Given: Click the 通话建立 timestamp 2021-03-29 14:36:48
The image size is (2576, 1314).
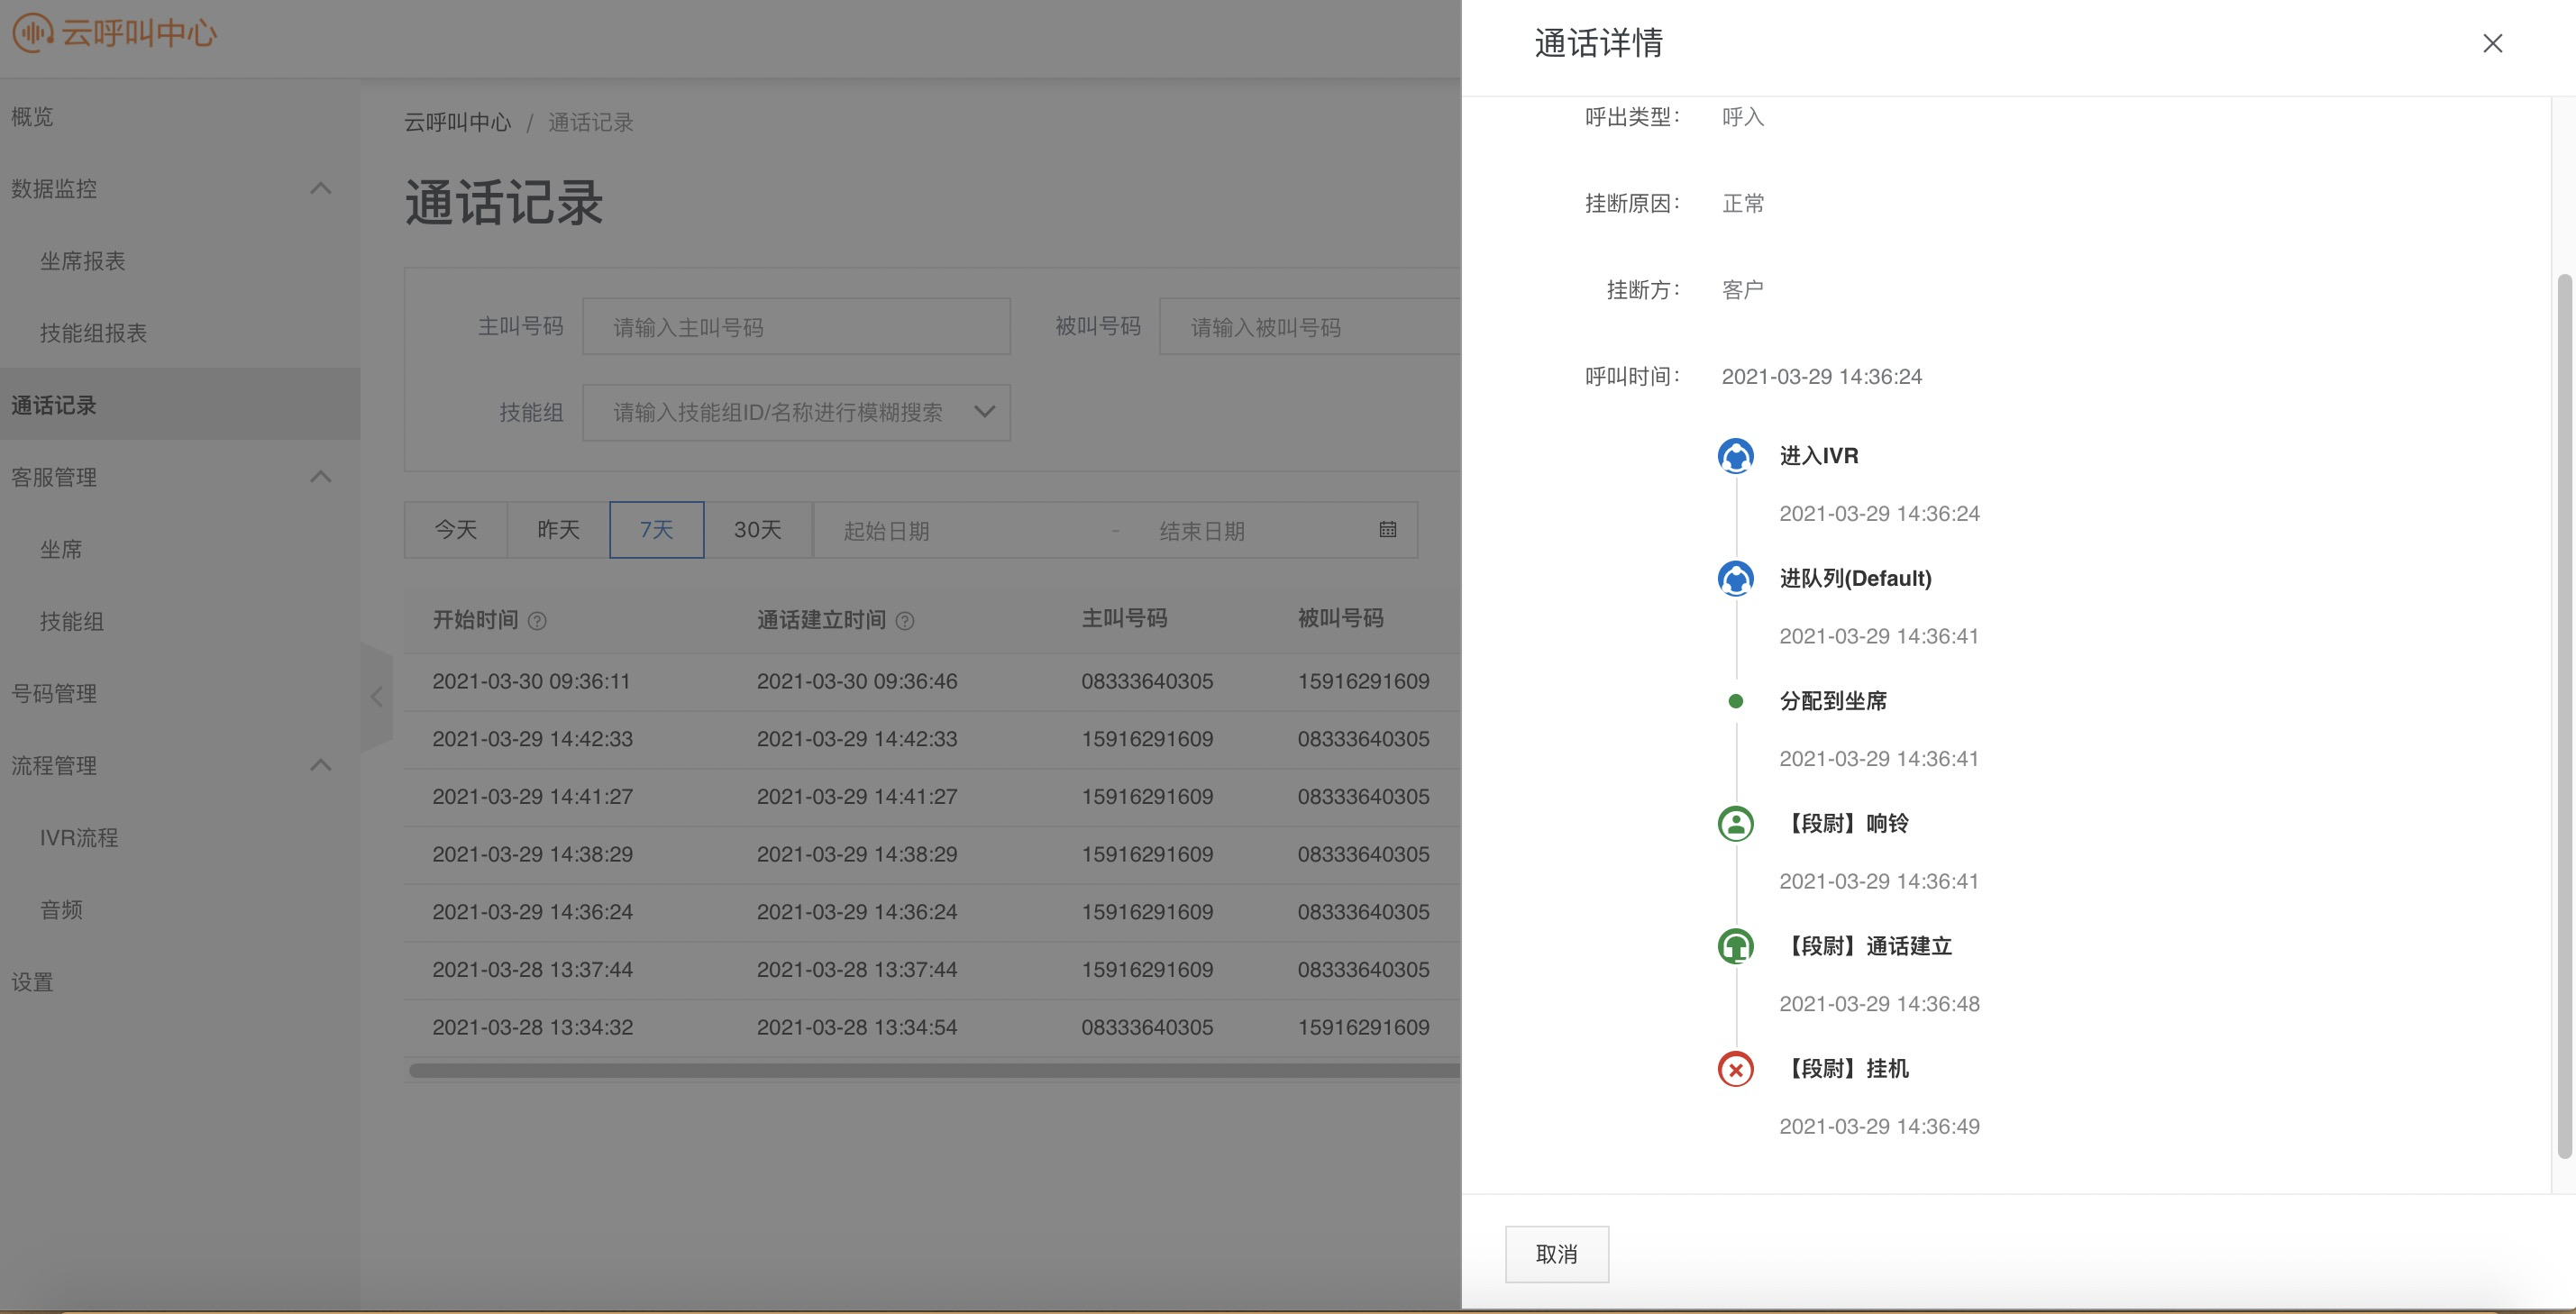Looking at the screenshot, I should (1879, 1004).
